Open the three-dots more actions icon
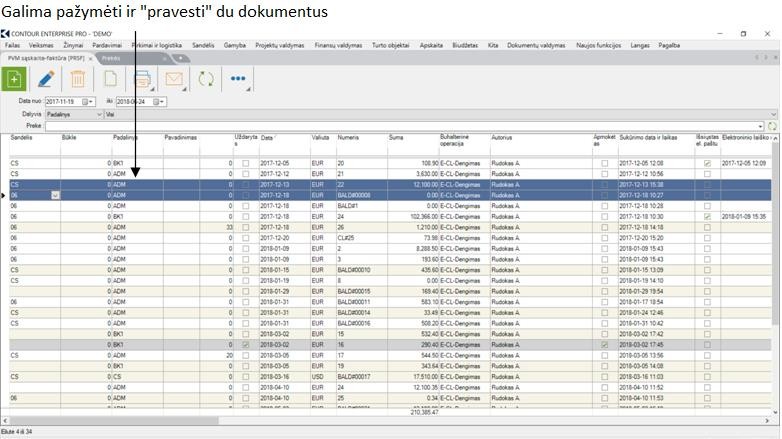 point(238,79)
